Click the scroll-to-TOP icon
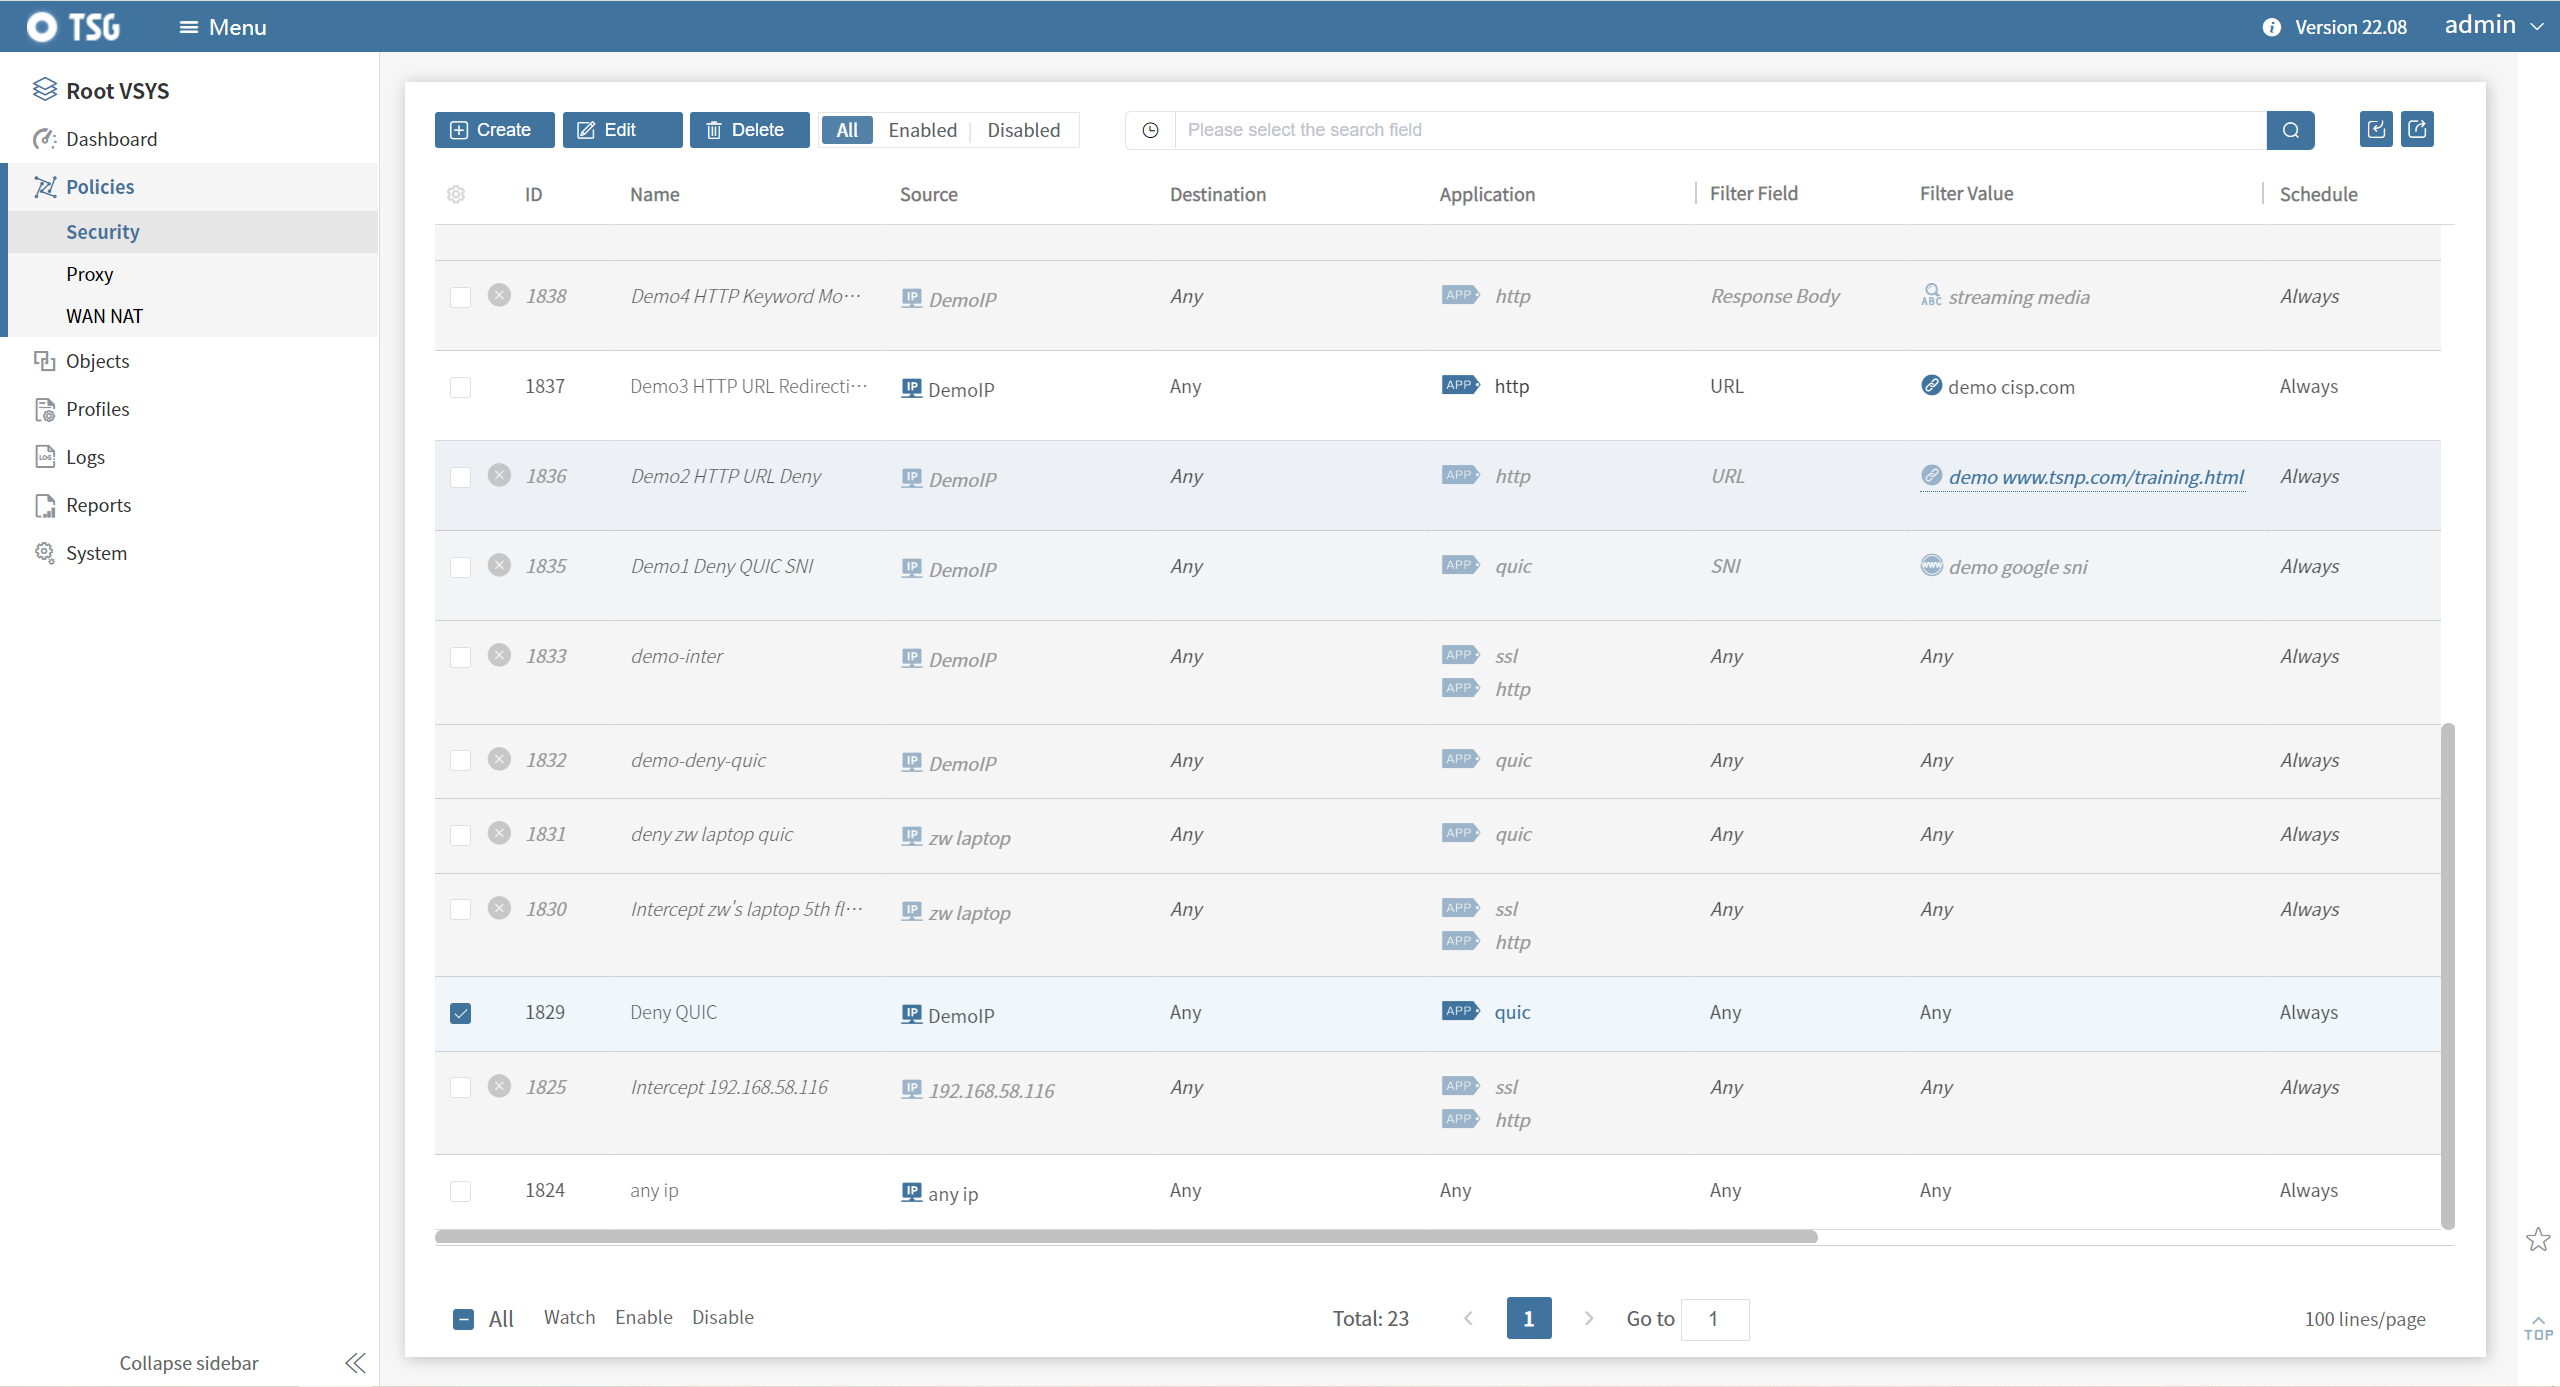The width and height of the screenshot is (2560, 1387). pyautogui.click(x=2538, y=1328)
